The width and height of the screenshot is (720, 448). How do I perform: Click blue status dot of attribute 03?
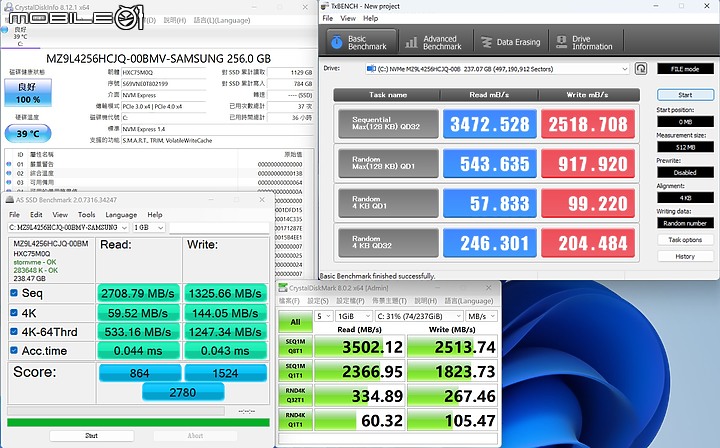(8, 182)
